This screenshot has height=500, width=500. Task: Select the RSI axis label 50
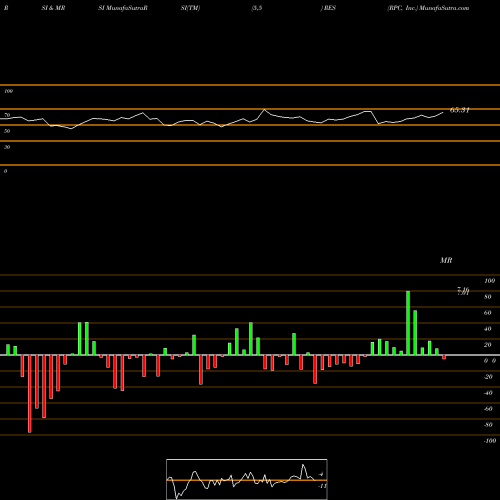7,131
